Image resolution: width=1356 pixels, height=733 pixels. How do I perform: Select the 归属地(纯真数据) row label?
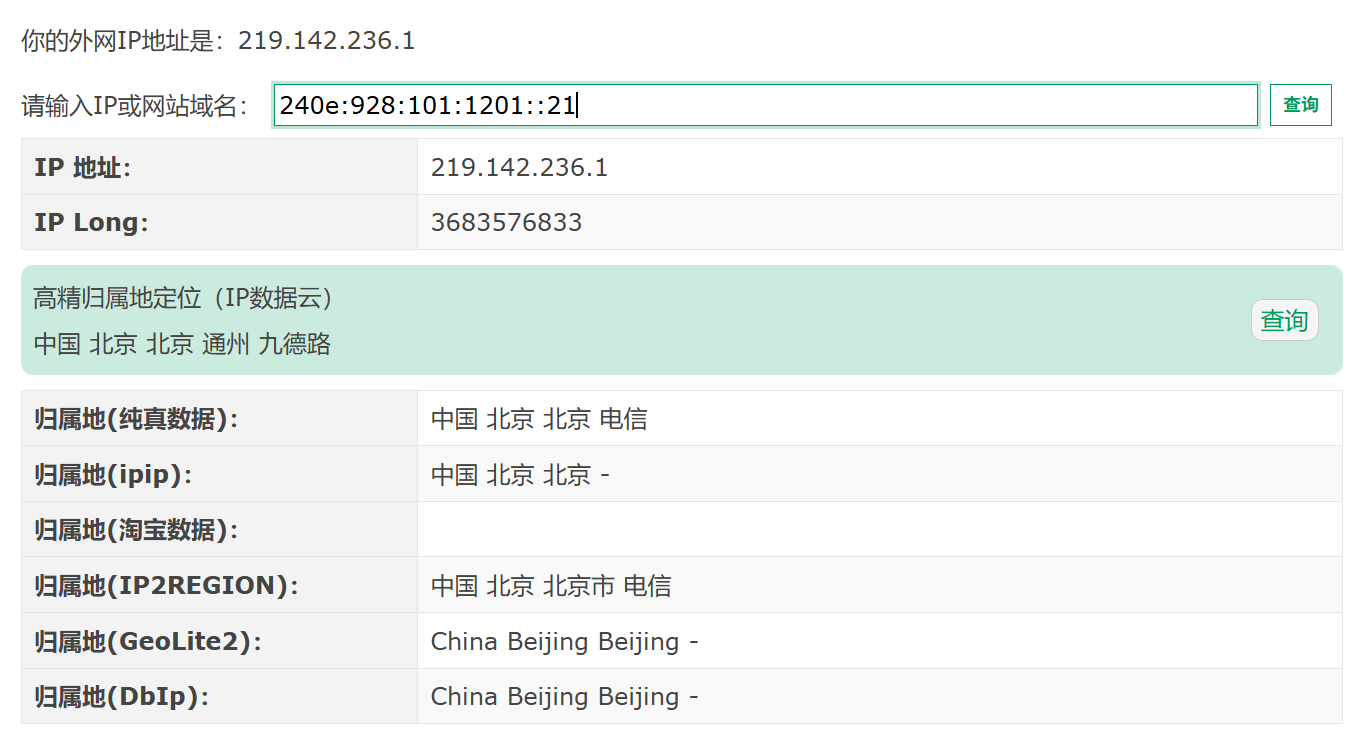pos(137,419)
